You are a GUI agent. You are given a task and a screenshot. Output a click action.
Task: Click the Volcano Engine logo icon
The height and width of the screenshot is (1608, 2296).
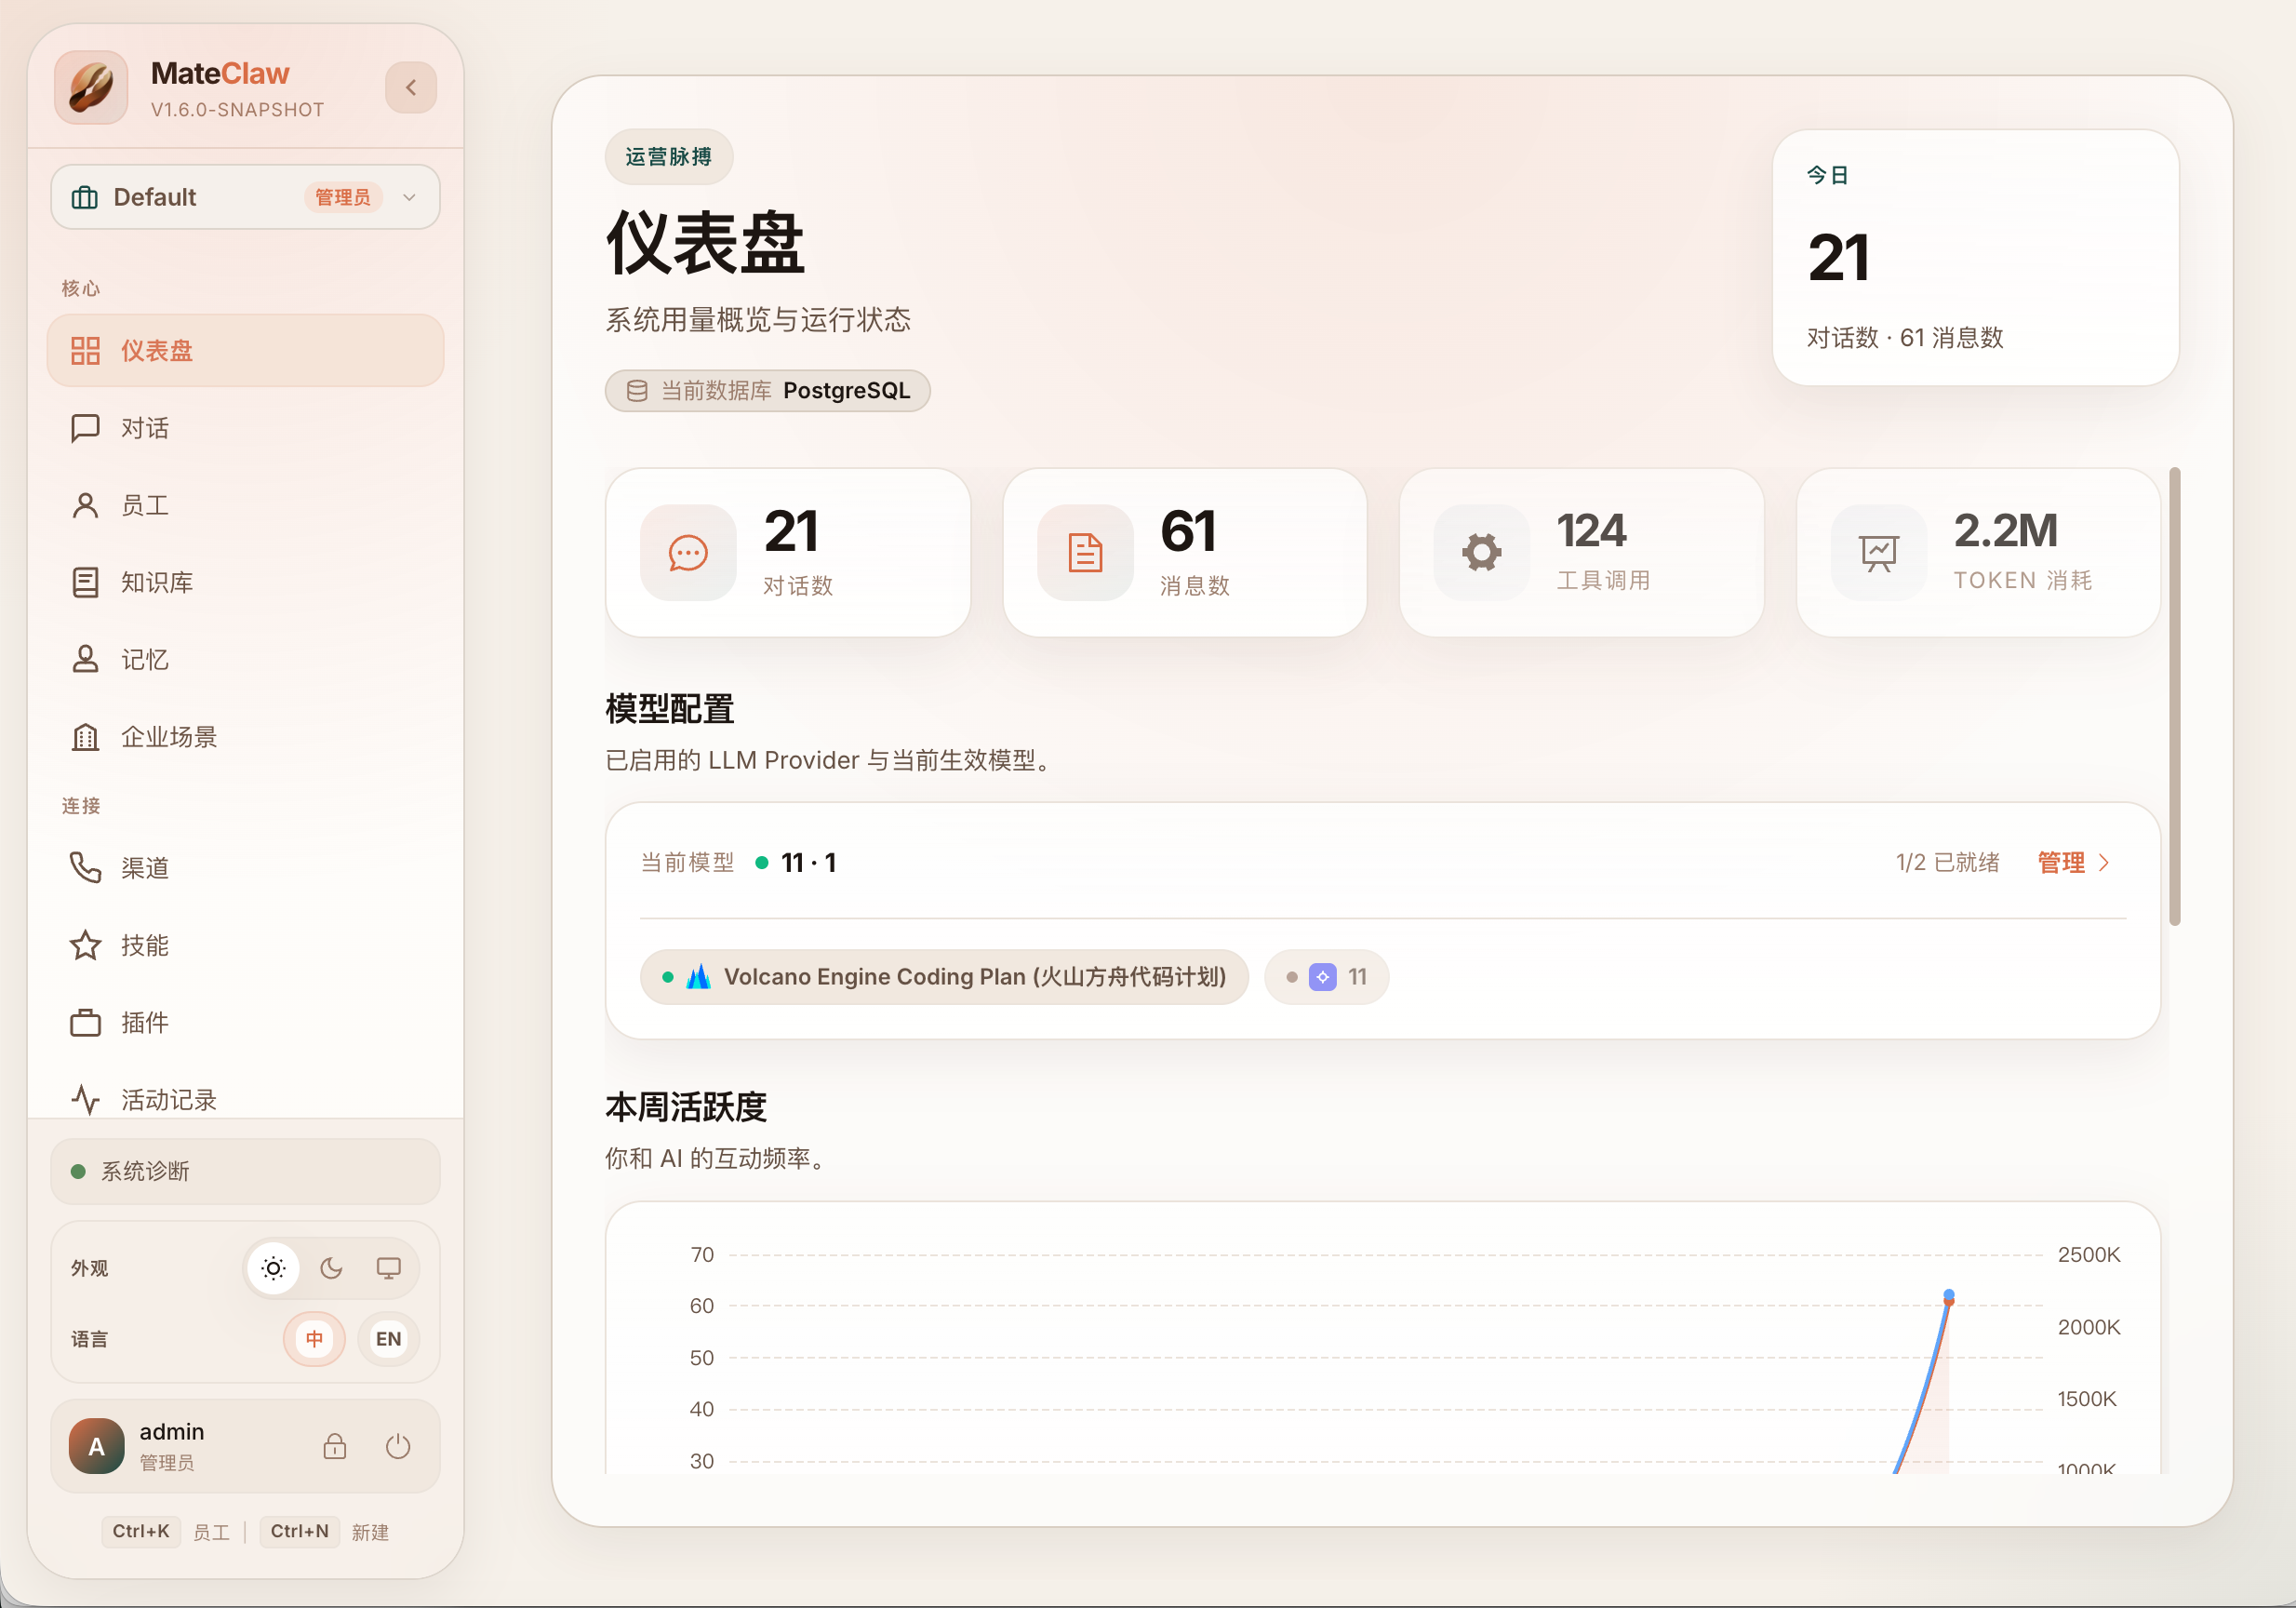click(699, 977)
